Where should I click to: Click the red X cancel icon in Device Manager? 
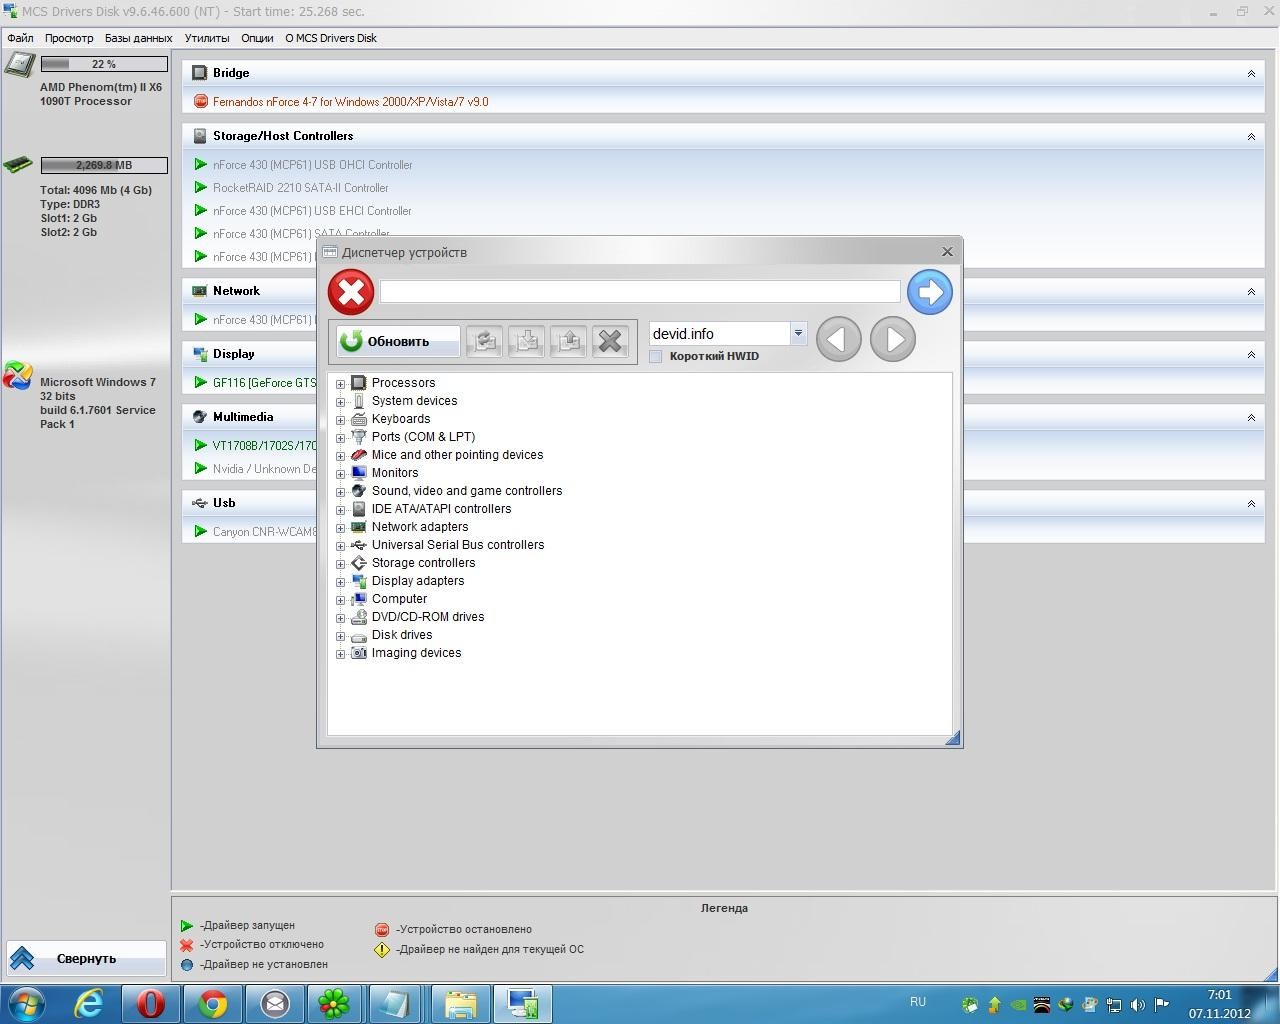pyautogui.click(x=351, y=292)
